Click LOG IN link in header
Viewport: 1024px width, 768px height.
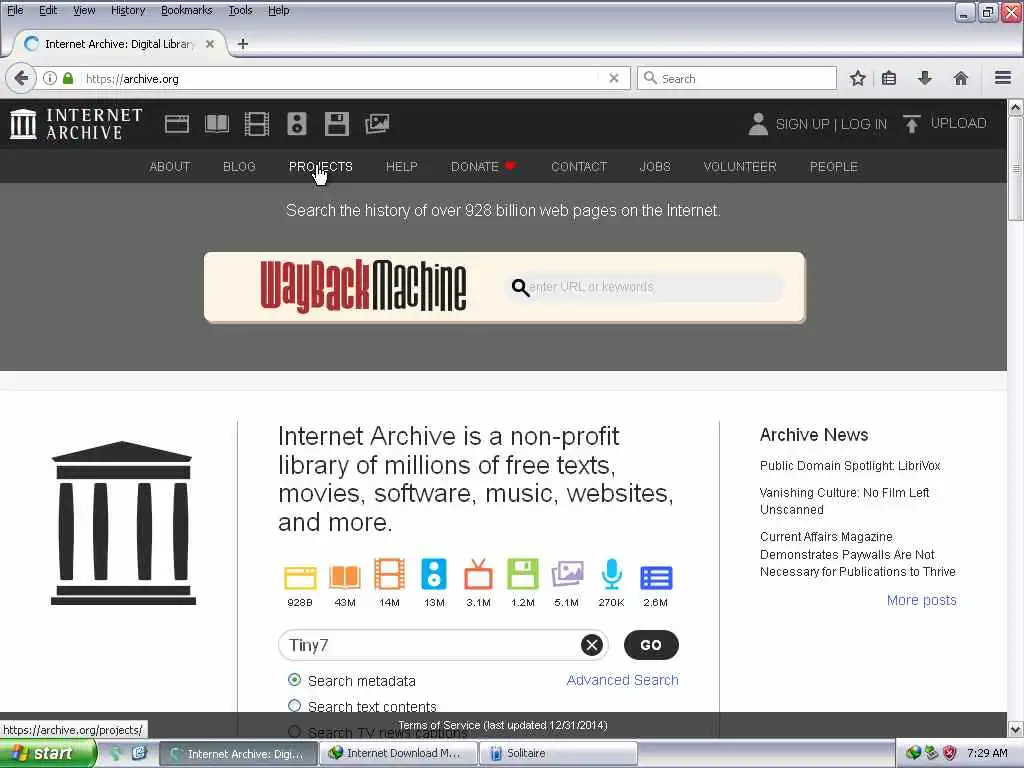tap(863, 124)
